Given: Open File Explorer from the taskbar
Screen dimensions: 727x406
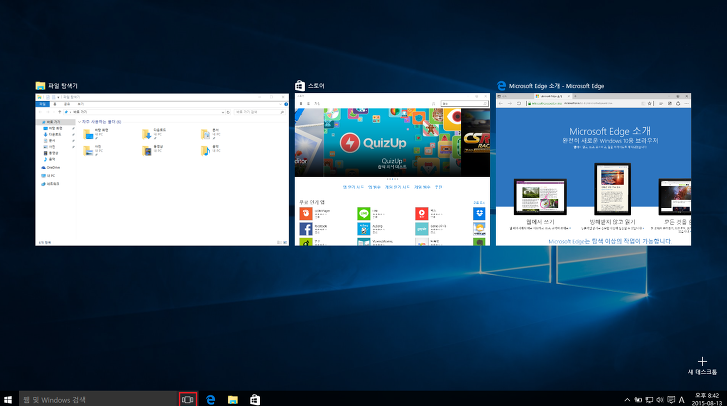Looking at the screenshot, I should click(x=233, y=400).
